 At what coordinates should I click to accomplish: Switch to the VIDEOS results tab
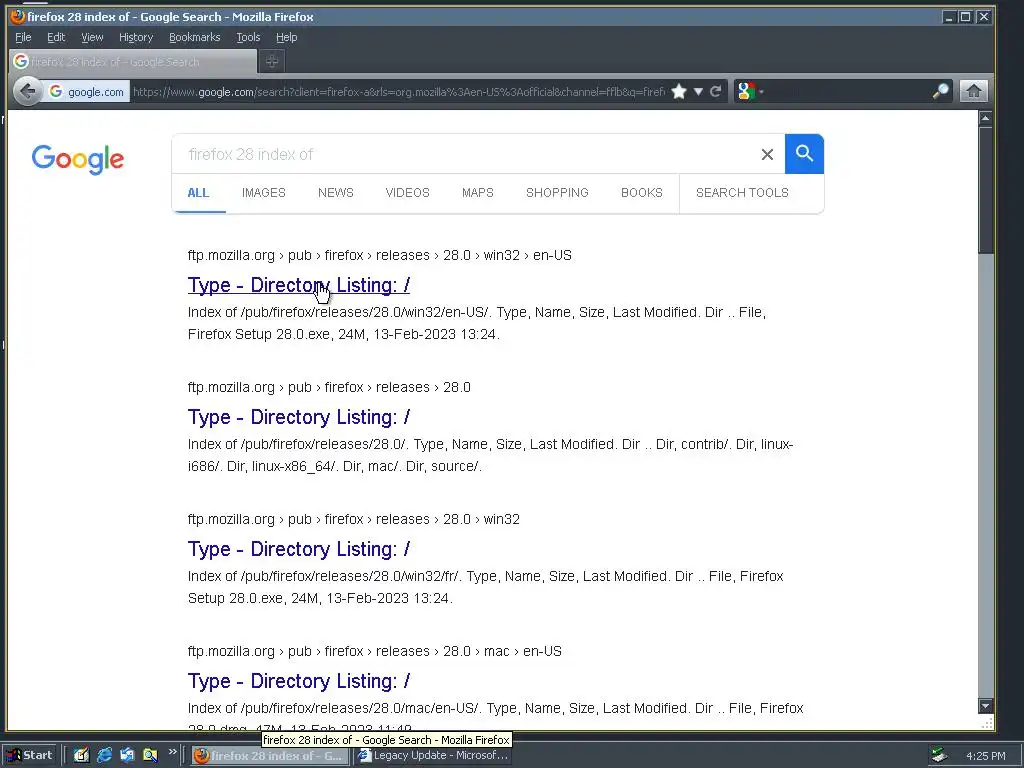408,193
